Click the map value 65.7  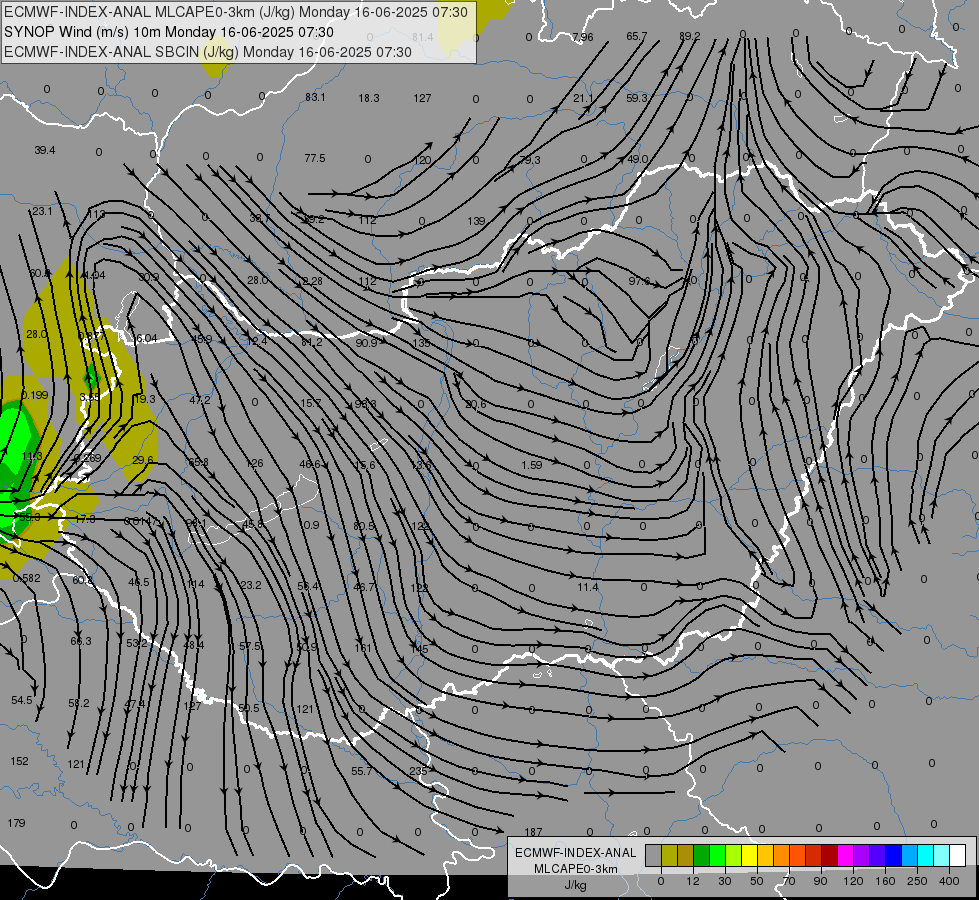tap(637, 36)
